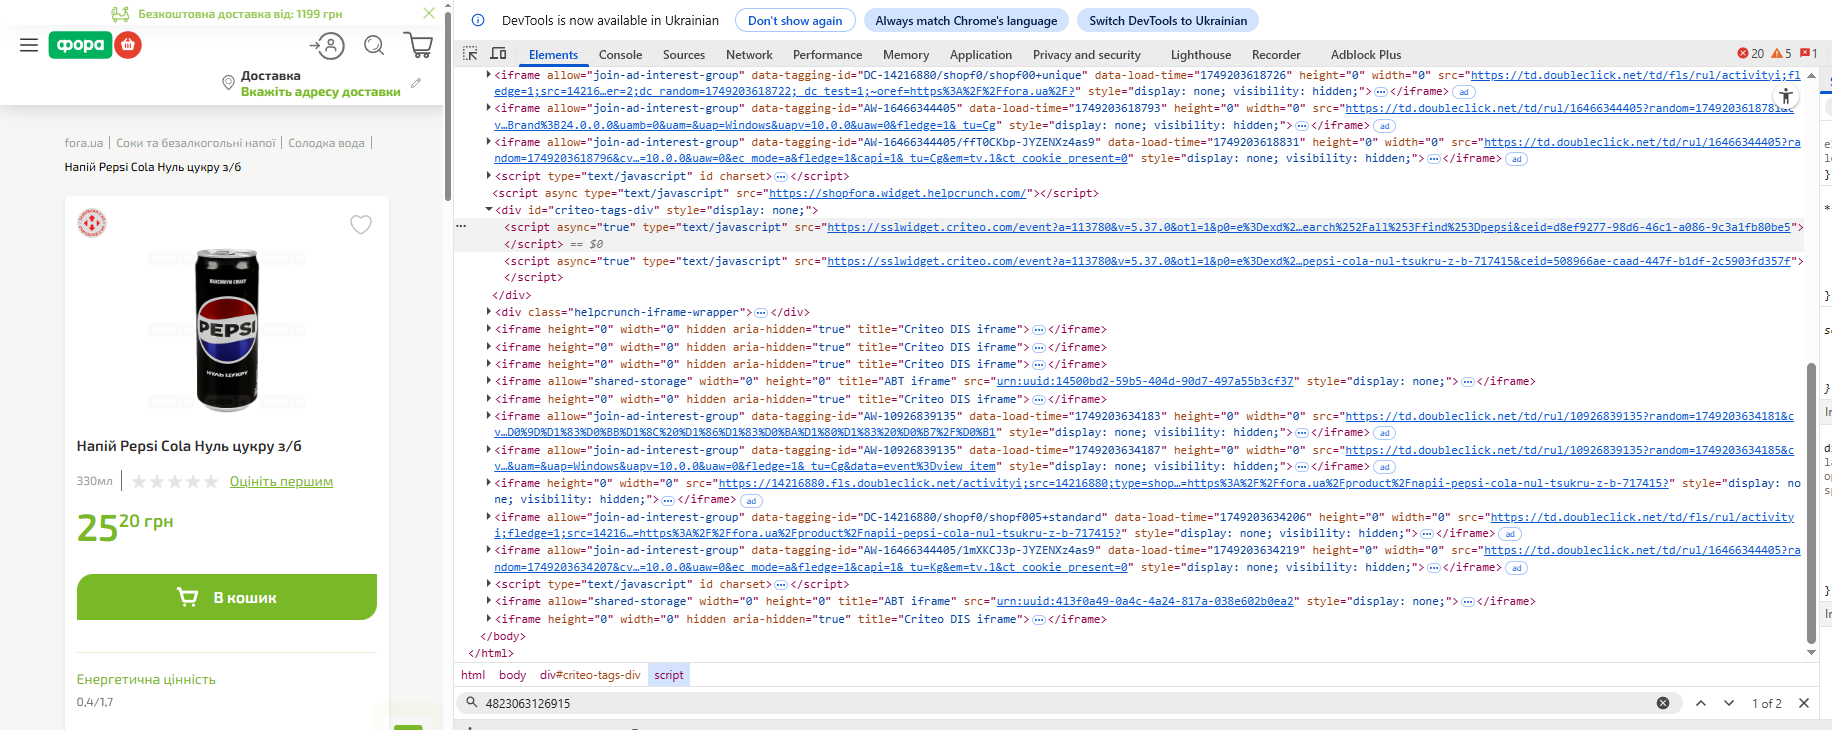Screen dimensions: 1832x730
Task: Open fora.ua breadcrumb link
Action: (84, 143)
